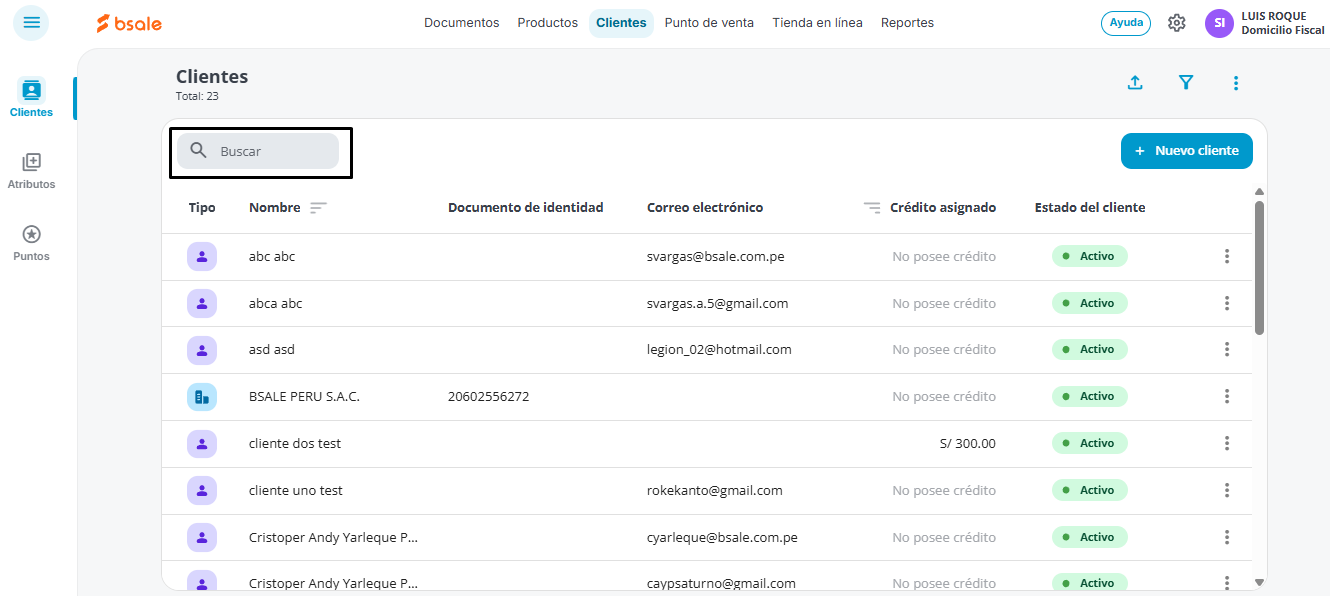Sort by Nombre column icon

point(318,208)
